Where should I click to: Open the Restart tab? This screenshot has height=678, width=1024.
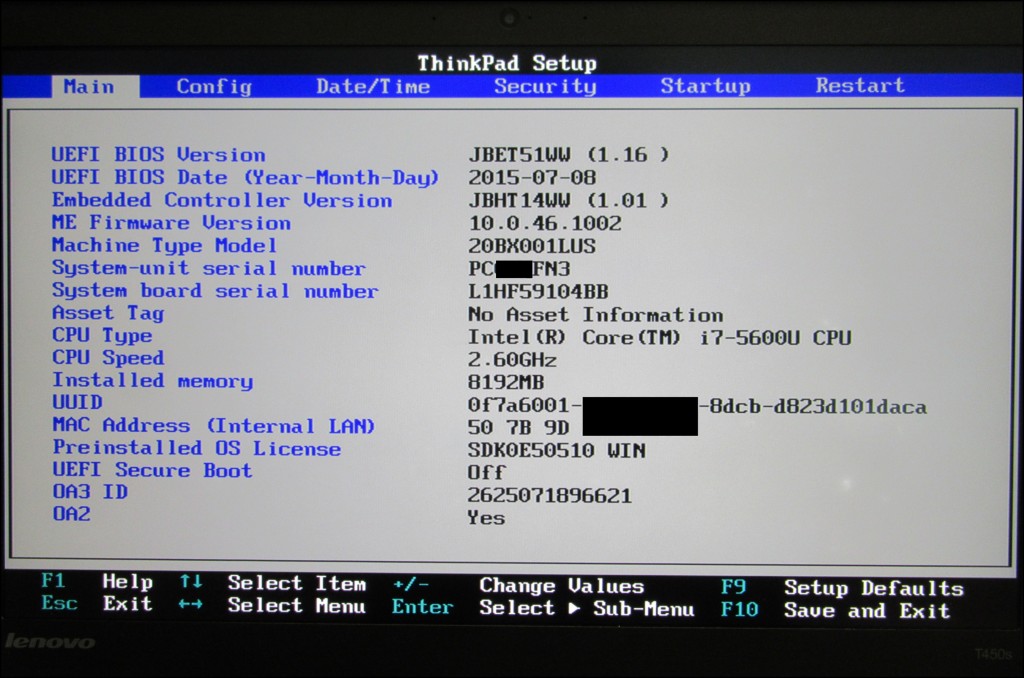click(860, 85)
